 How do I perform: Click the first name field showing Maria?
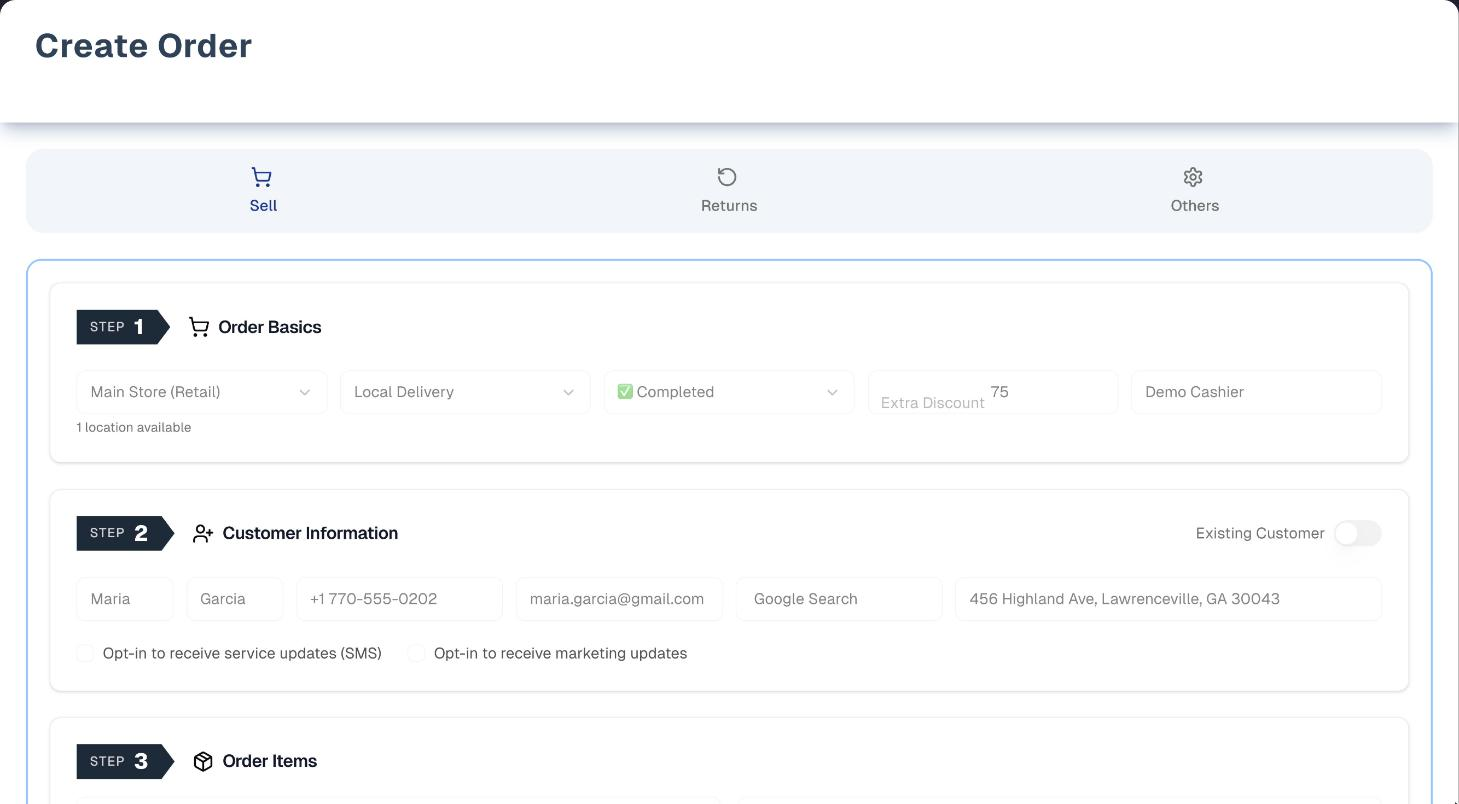pyautogui.click(x=125, y=599)
